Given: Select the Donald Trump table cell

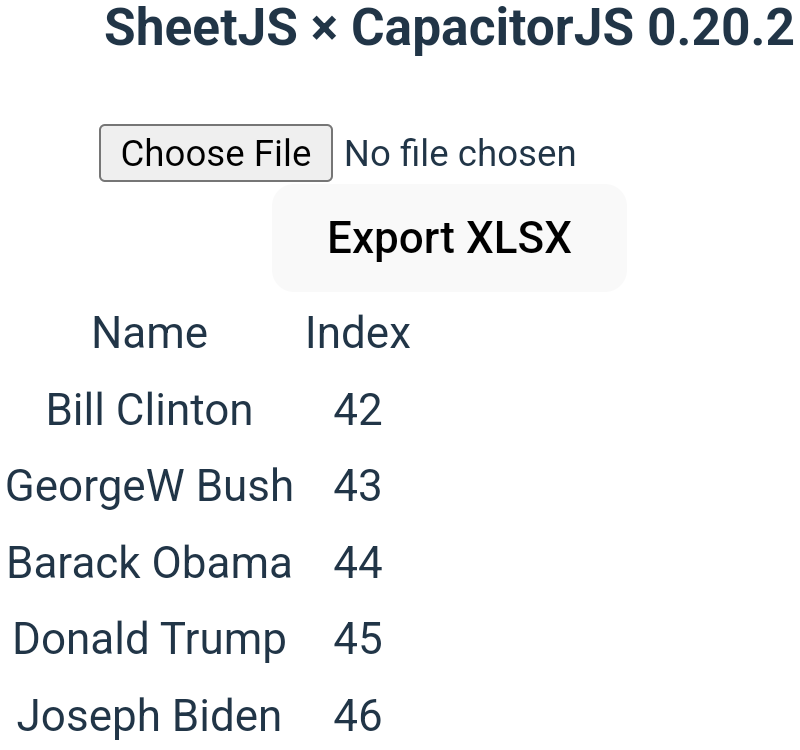Looking at the screenshot, I should pos(150,639).
